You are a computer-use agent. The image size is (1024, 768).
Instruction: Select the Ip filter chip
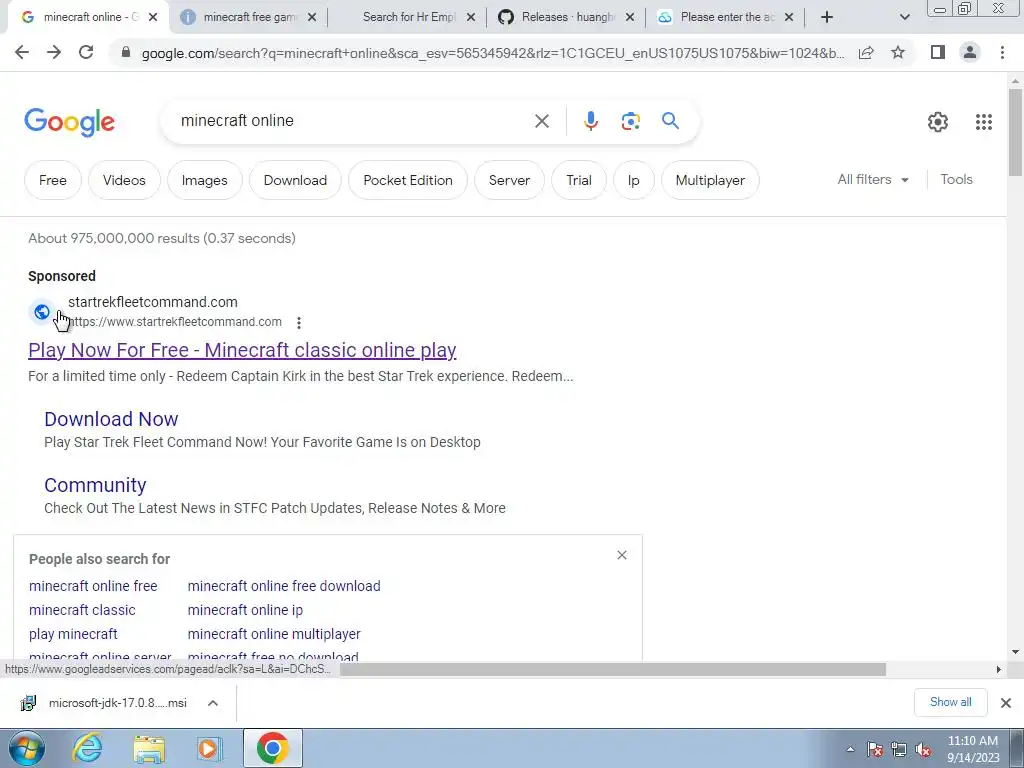[633, 180]
